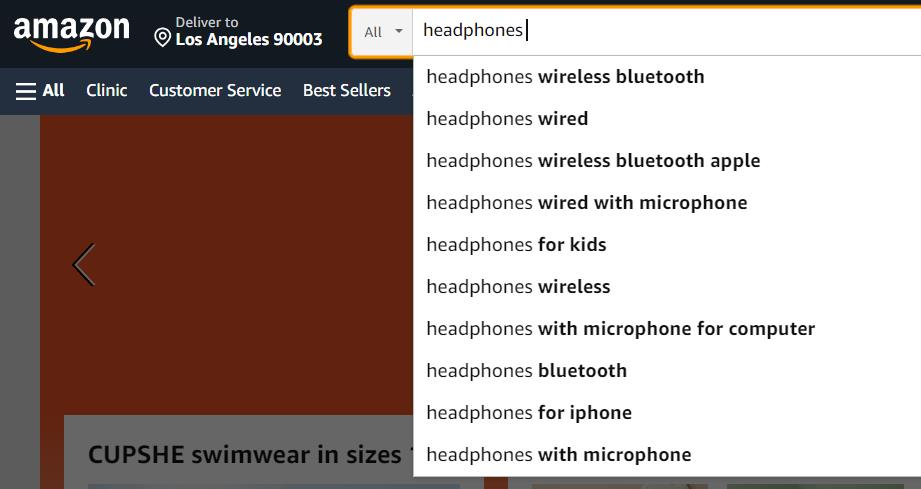Choose the headphones bluetooth suggestion
Viewport: 921px width, 489px height.
click(526, 371)
